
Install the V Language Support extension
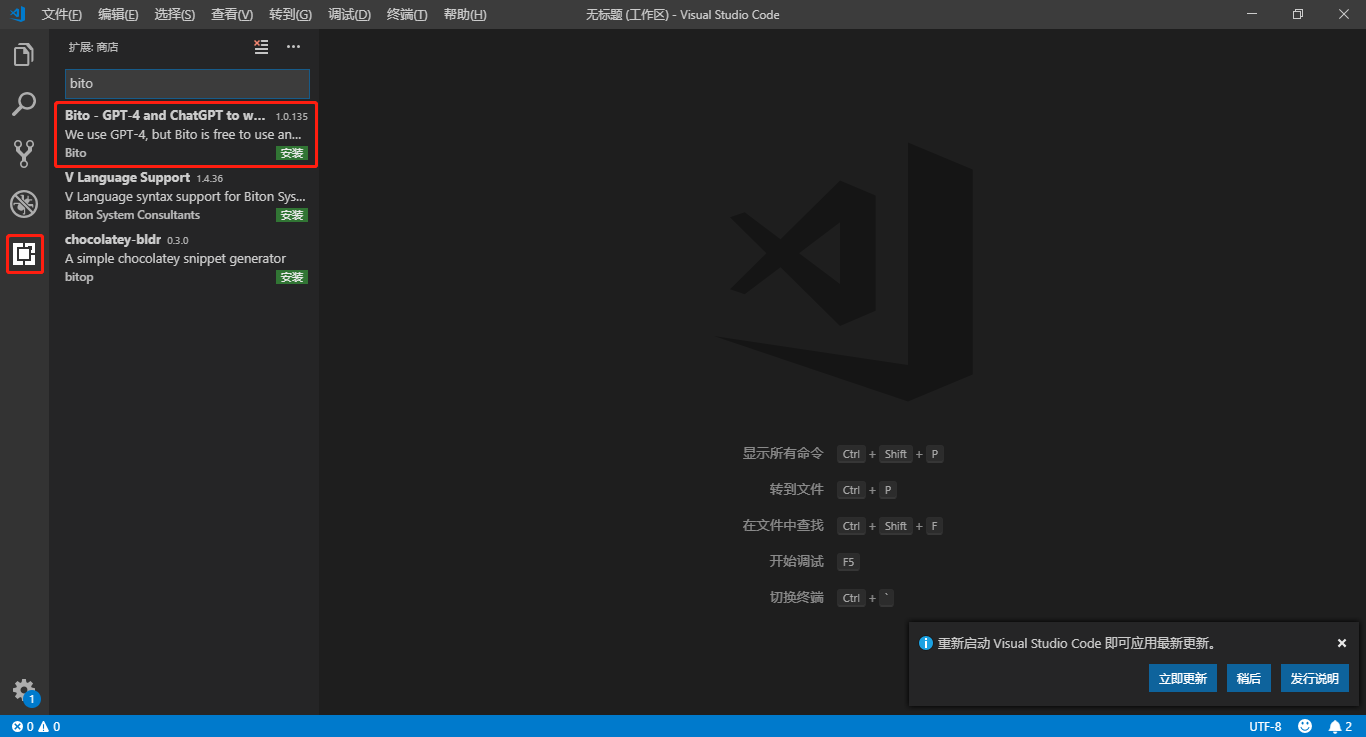[x=292, y=215]
